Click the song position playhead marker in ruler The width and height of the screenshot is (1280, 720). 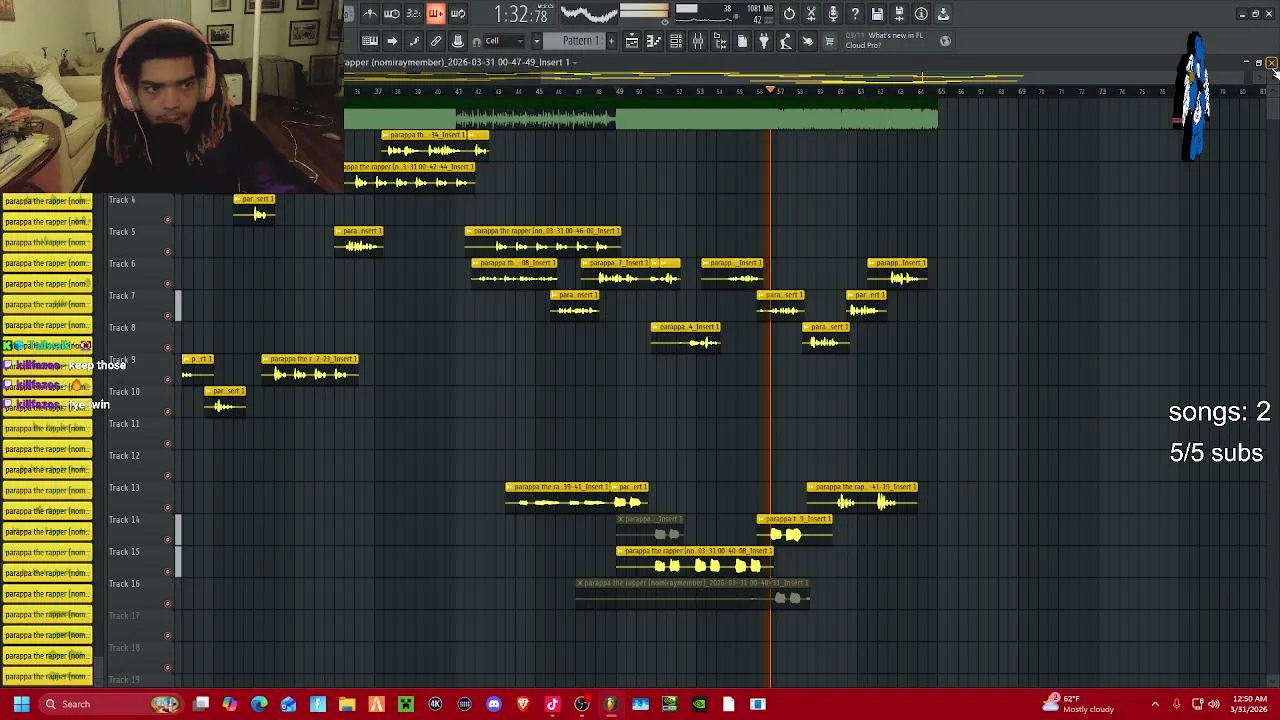click(x=770, y=90)
